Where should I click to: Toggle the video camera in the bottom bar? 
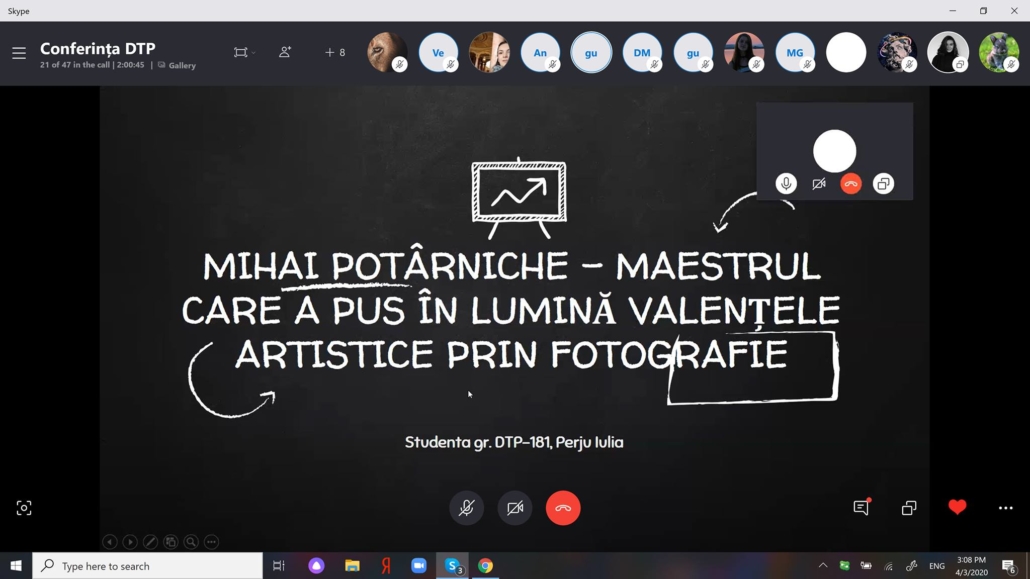tap(515, 508)
